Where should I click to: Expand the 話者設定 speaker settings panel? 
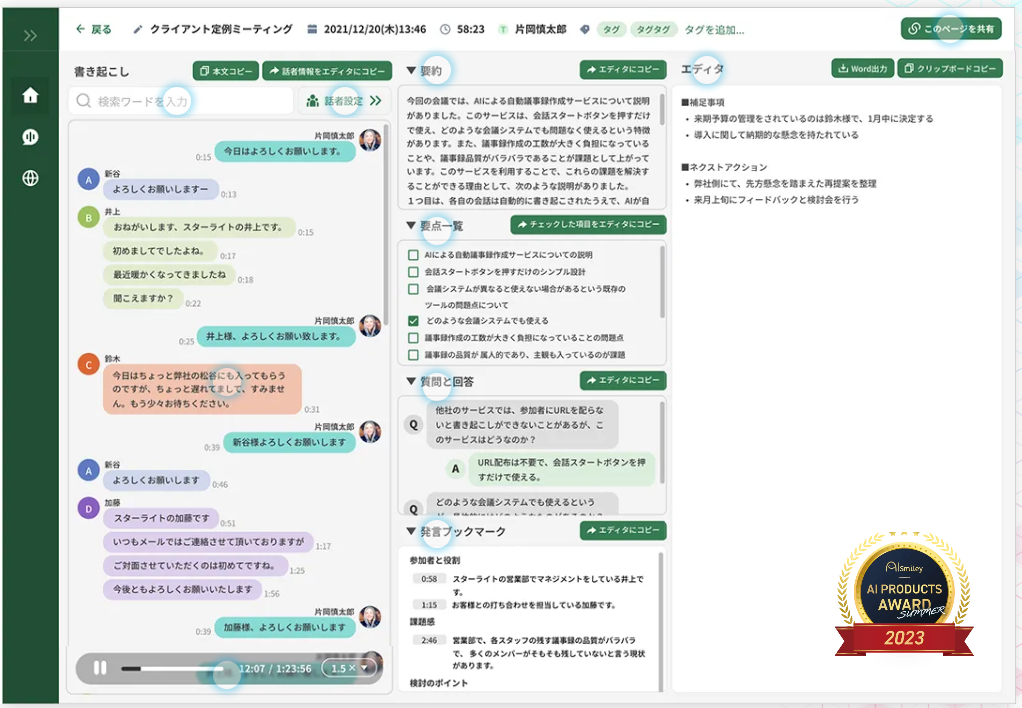point(343,101)
